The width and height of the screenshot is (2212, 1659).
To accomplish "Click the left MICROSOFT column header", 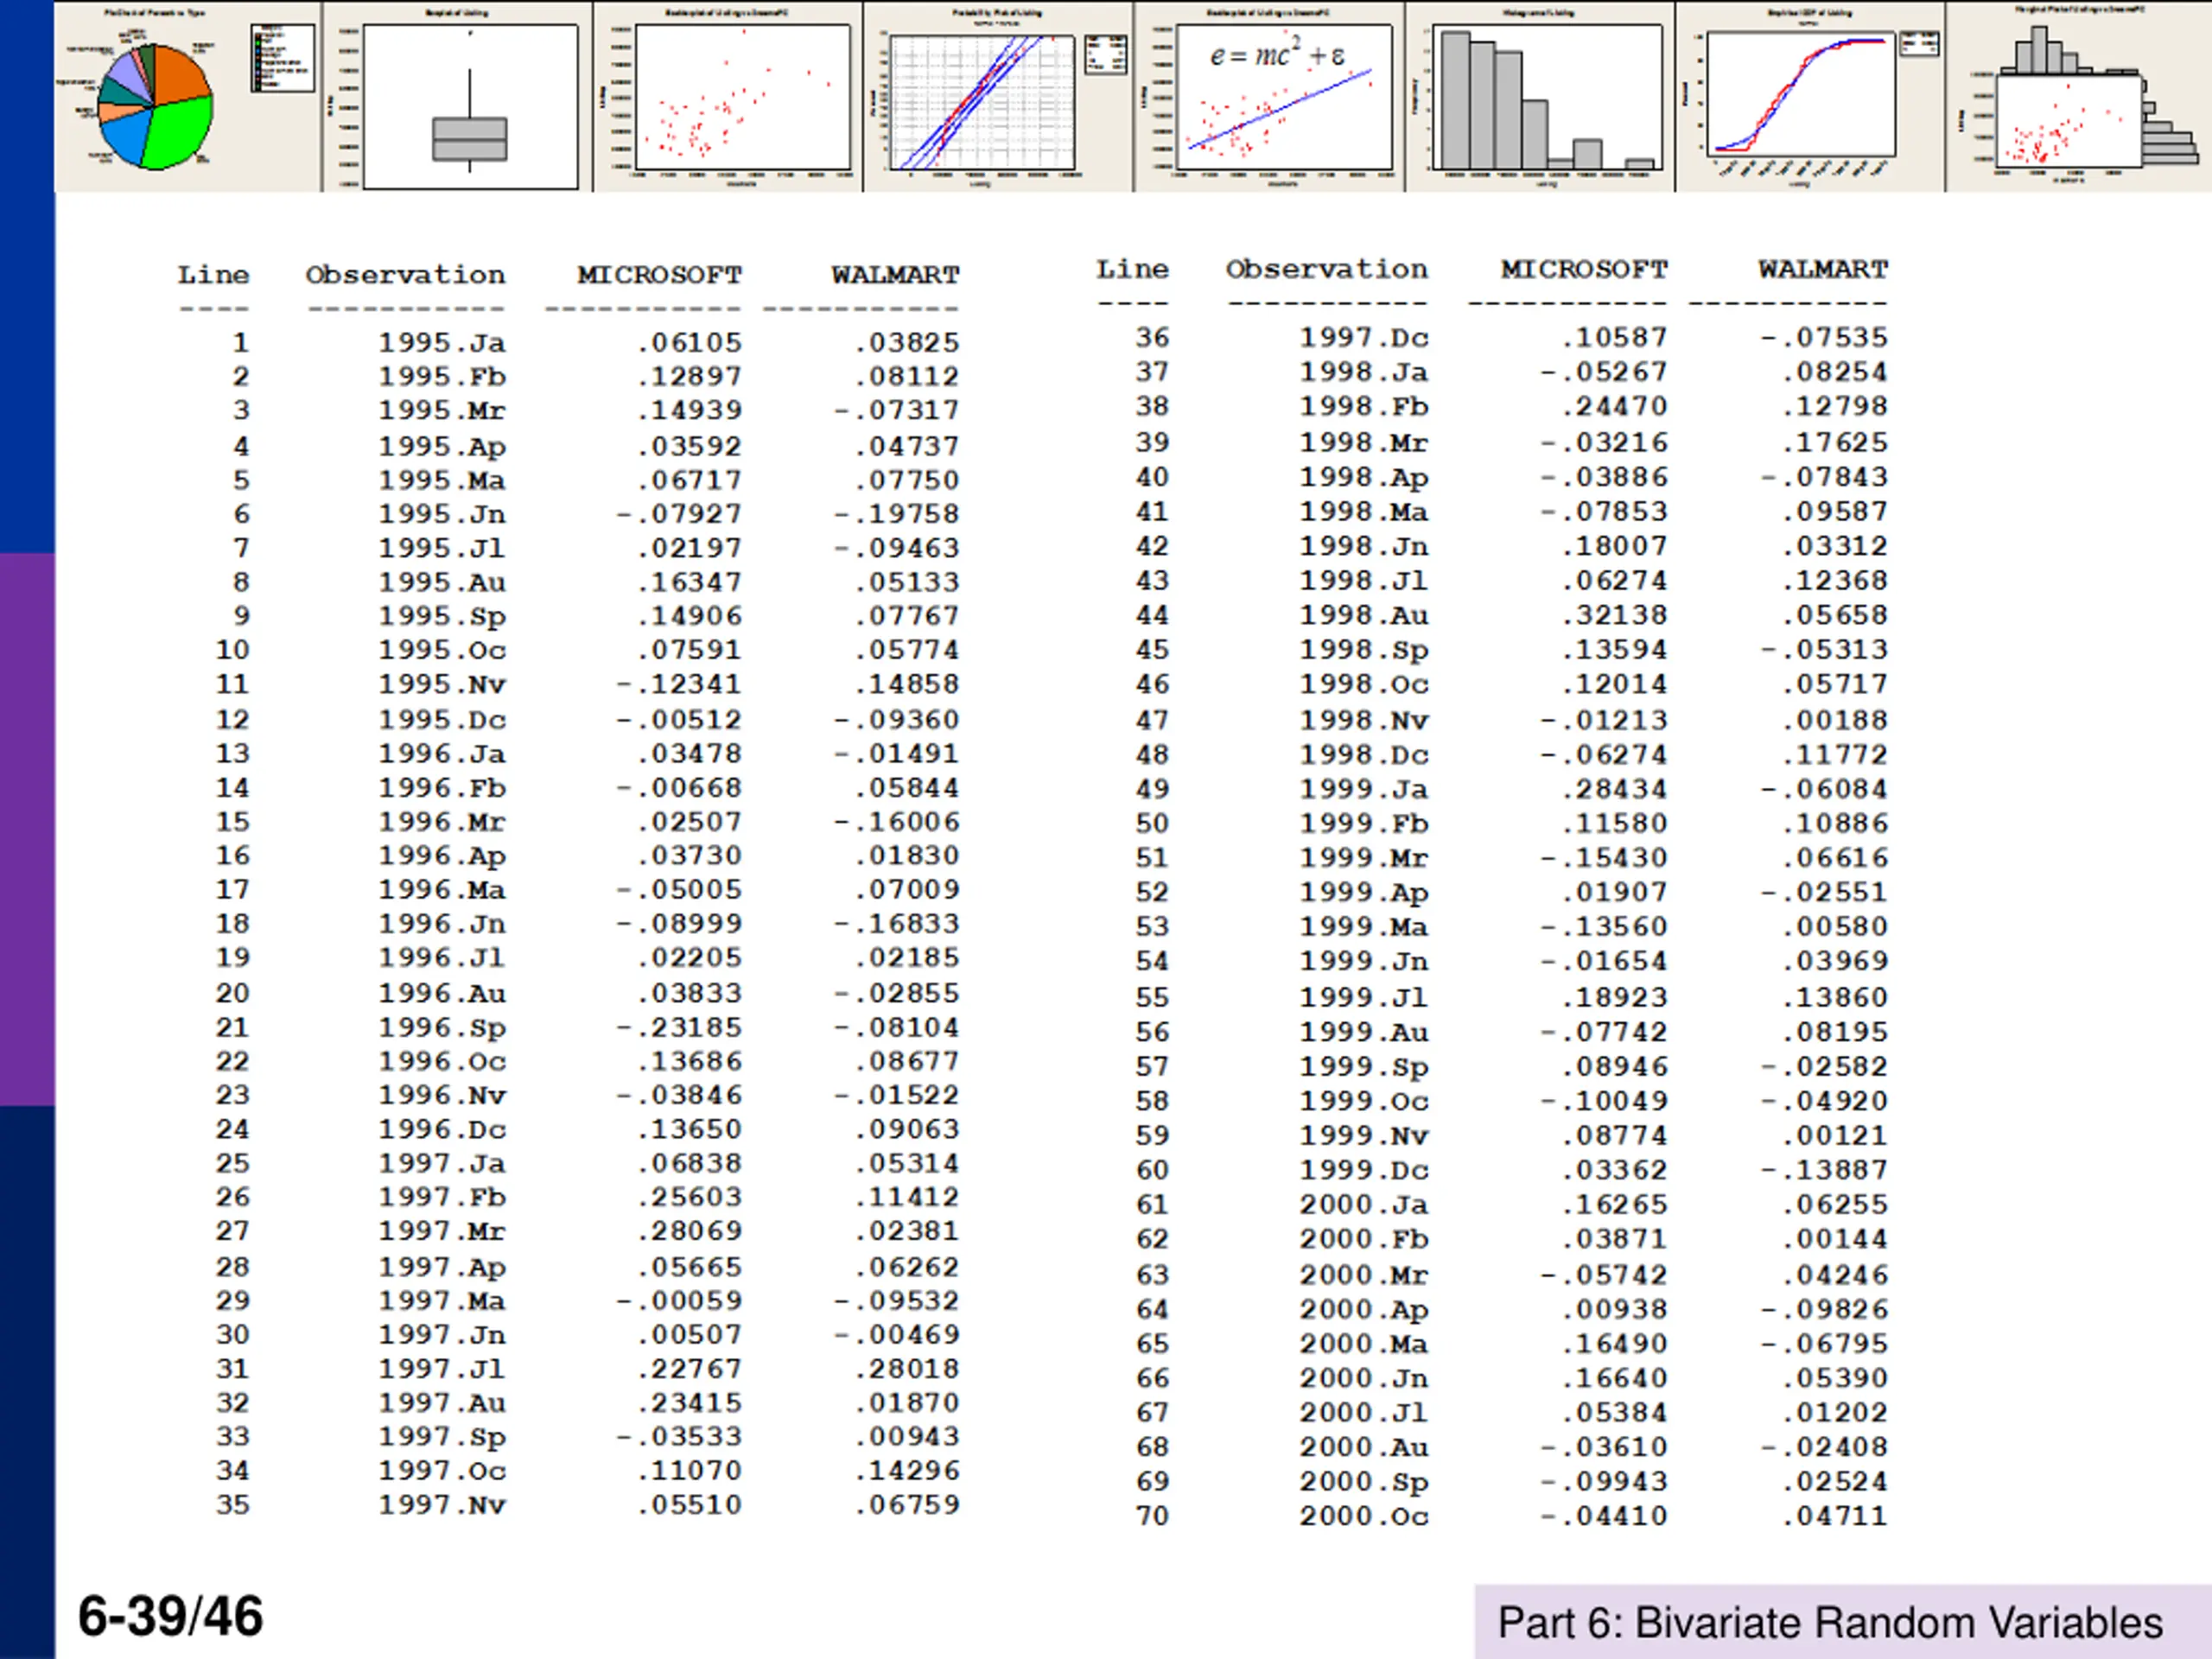I will [x=660, y=275].
